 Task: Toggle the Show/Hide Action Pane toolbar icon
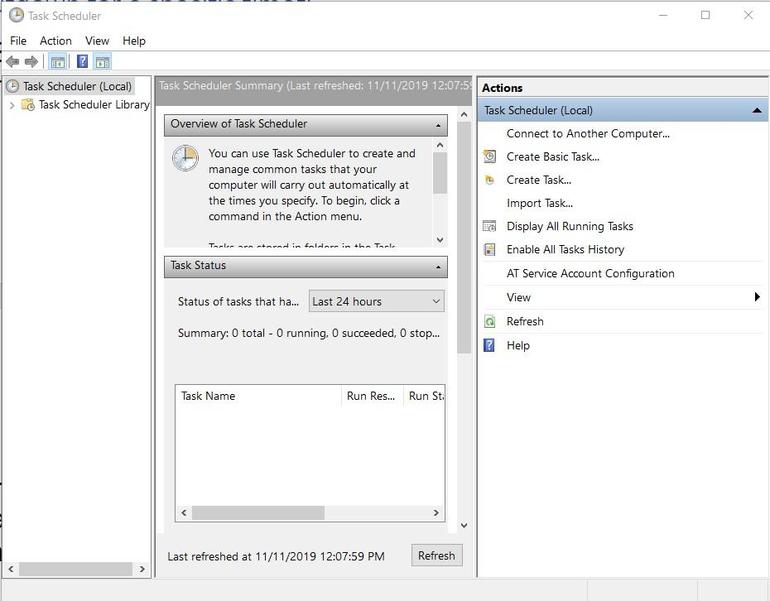point(103,62)
